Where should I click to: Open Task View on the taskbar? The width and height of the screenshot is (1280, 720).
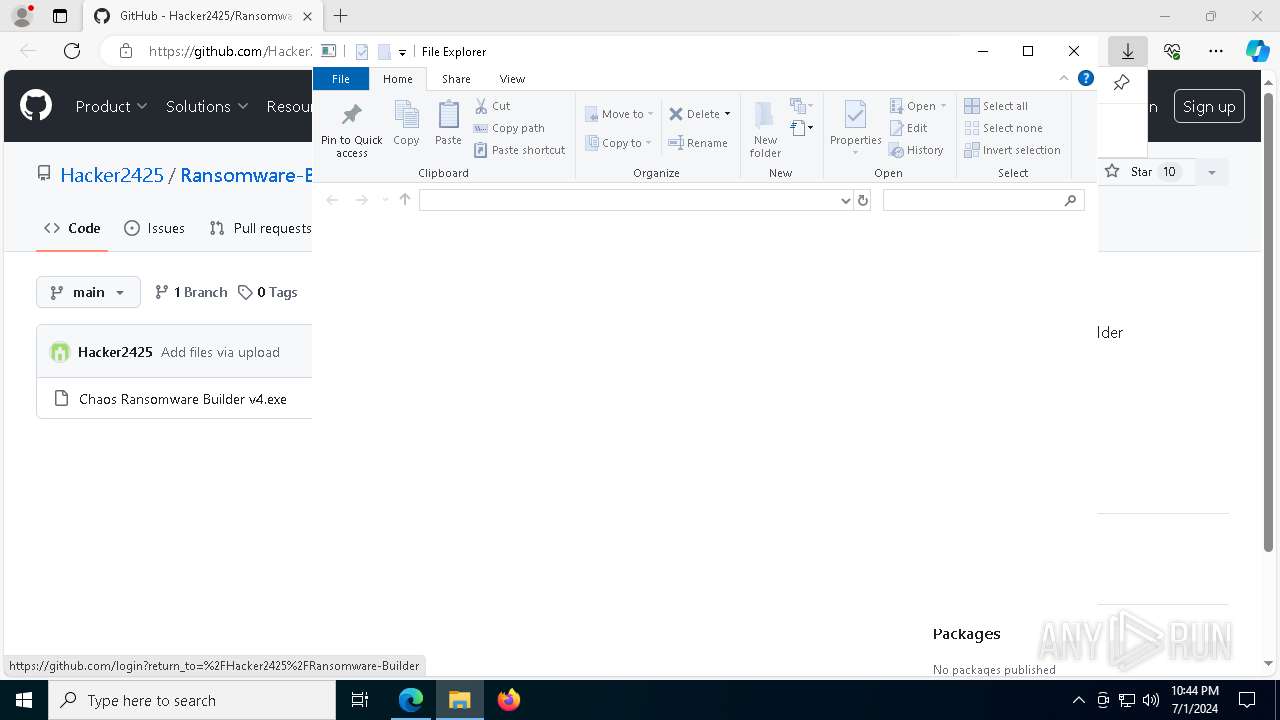(360, 700)
